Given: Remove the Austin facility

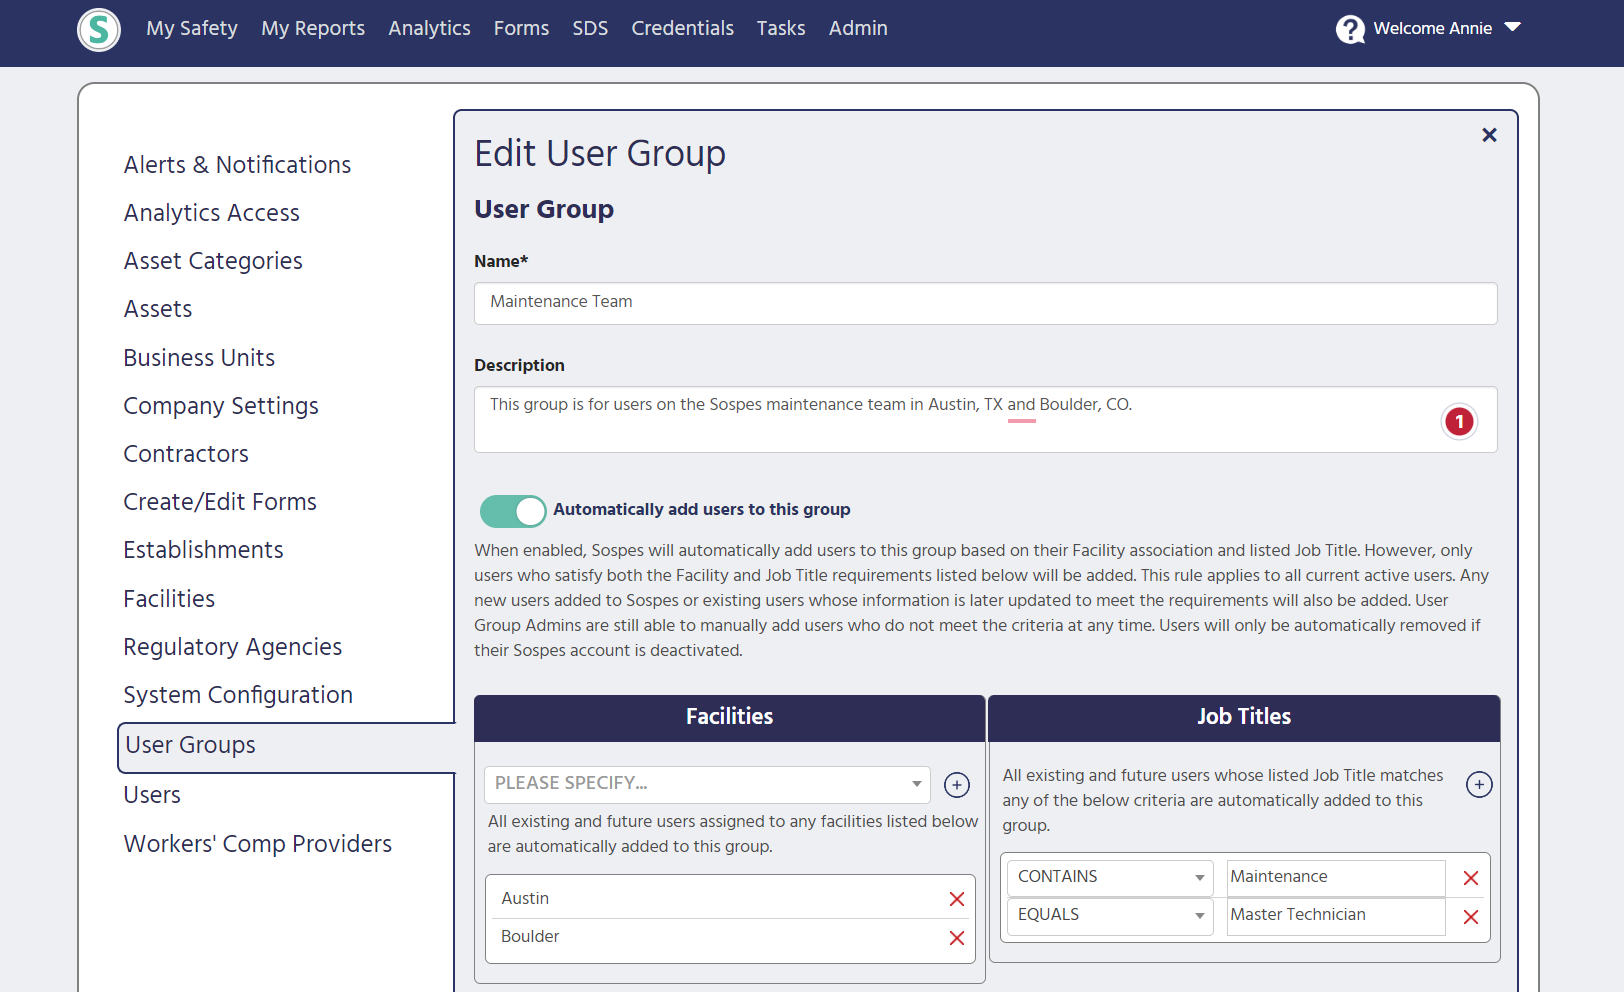Looking at the screenshot, I should pyautogui.click(x=957, y=899).
